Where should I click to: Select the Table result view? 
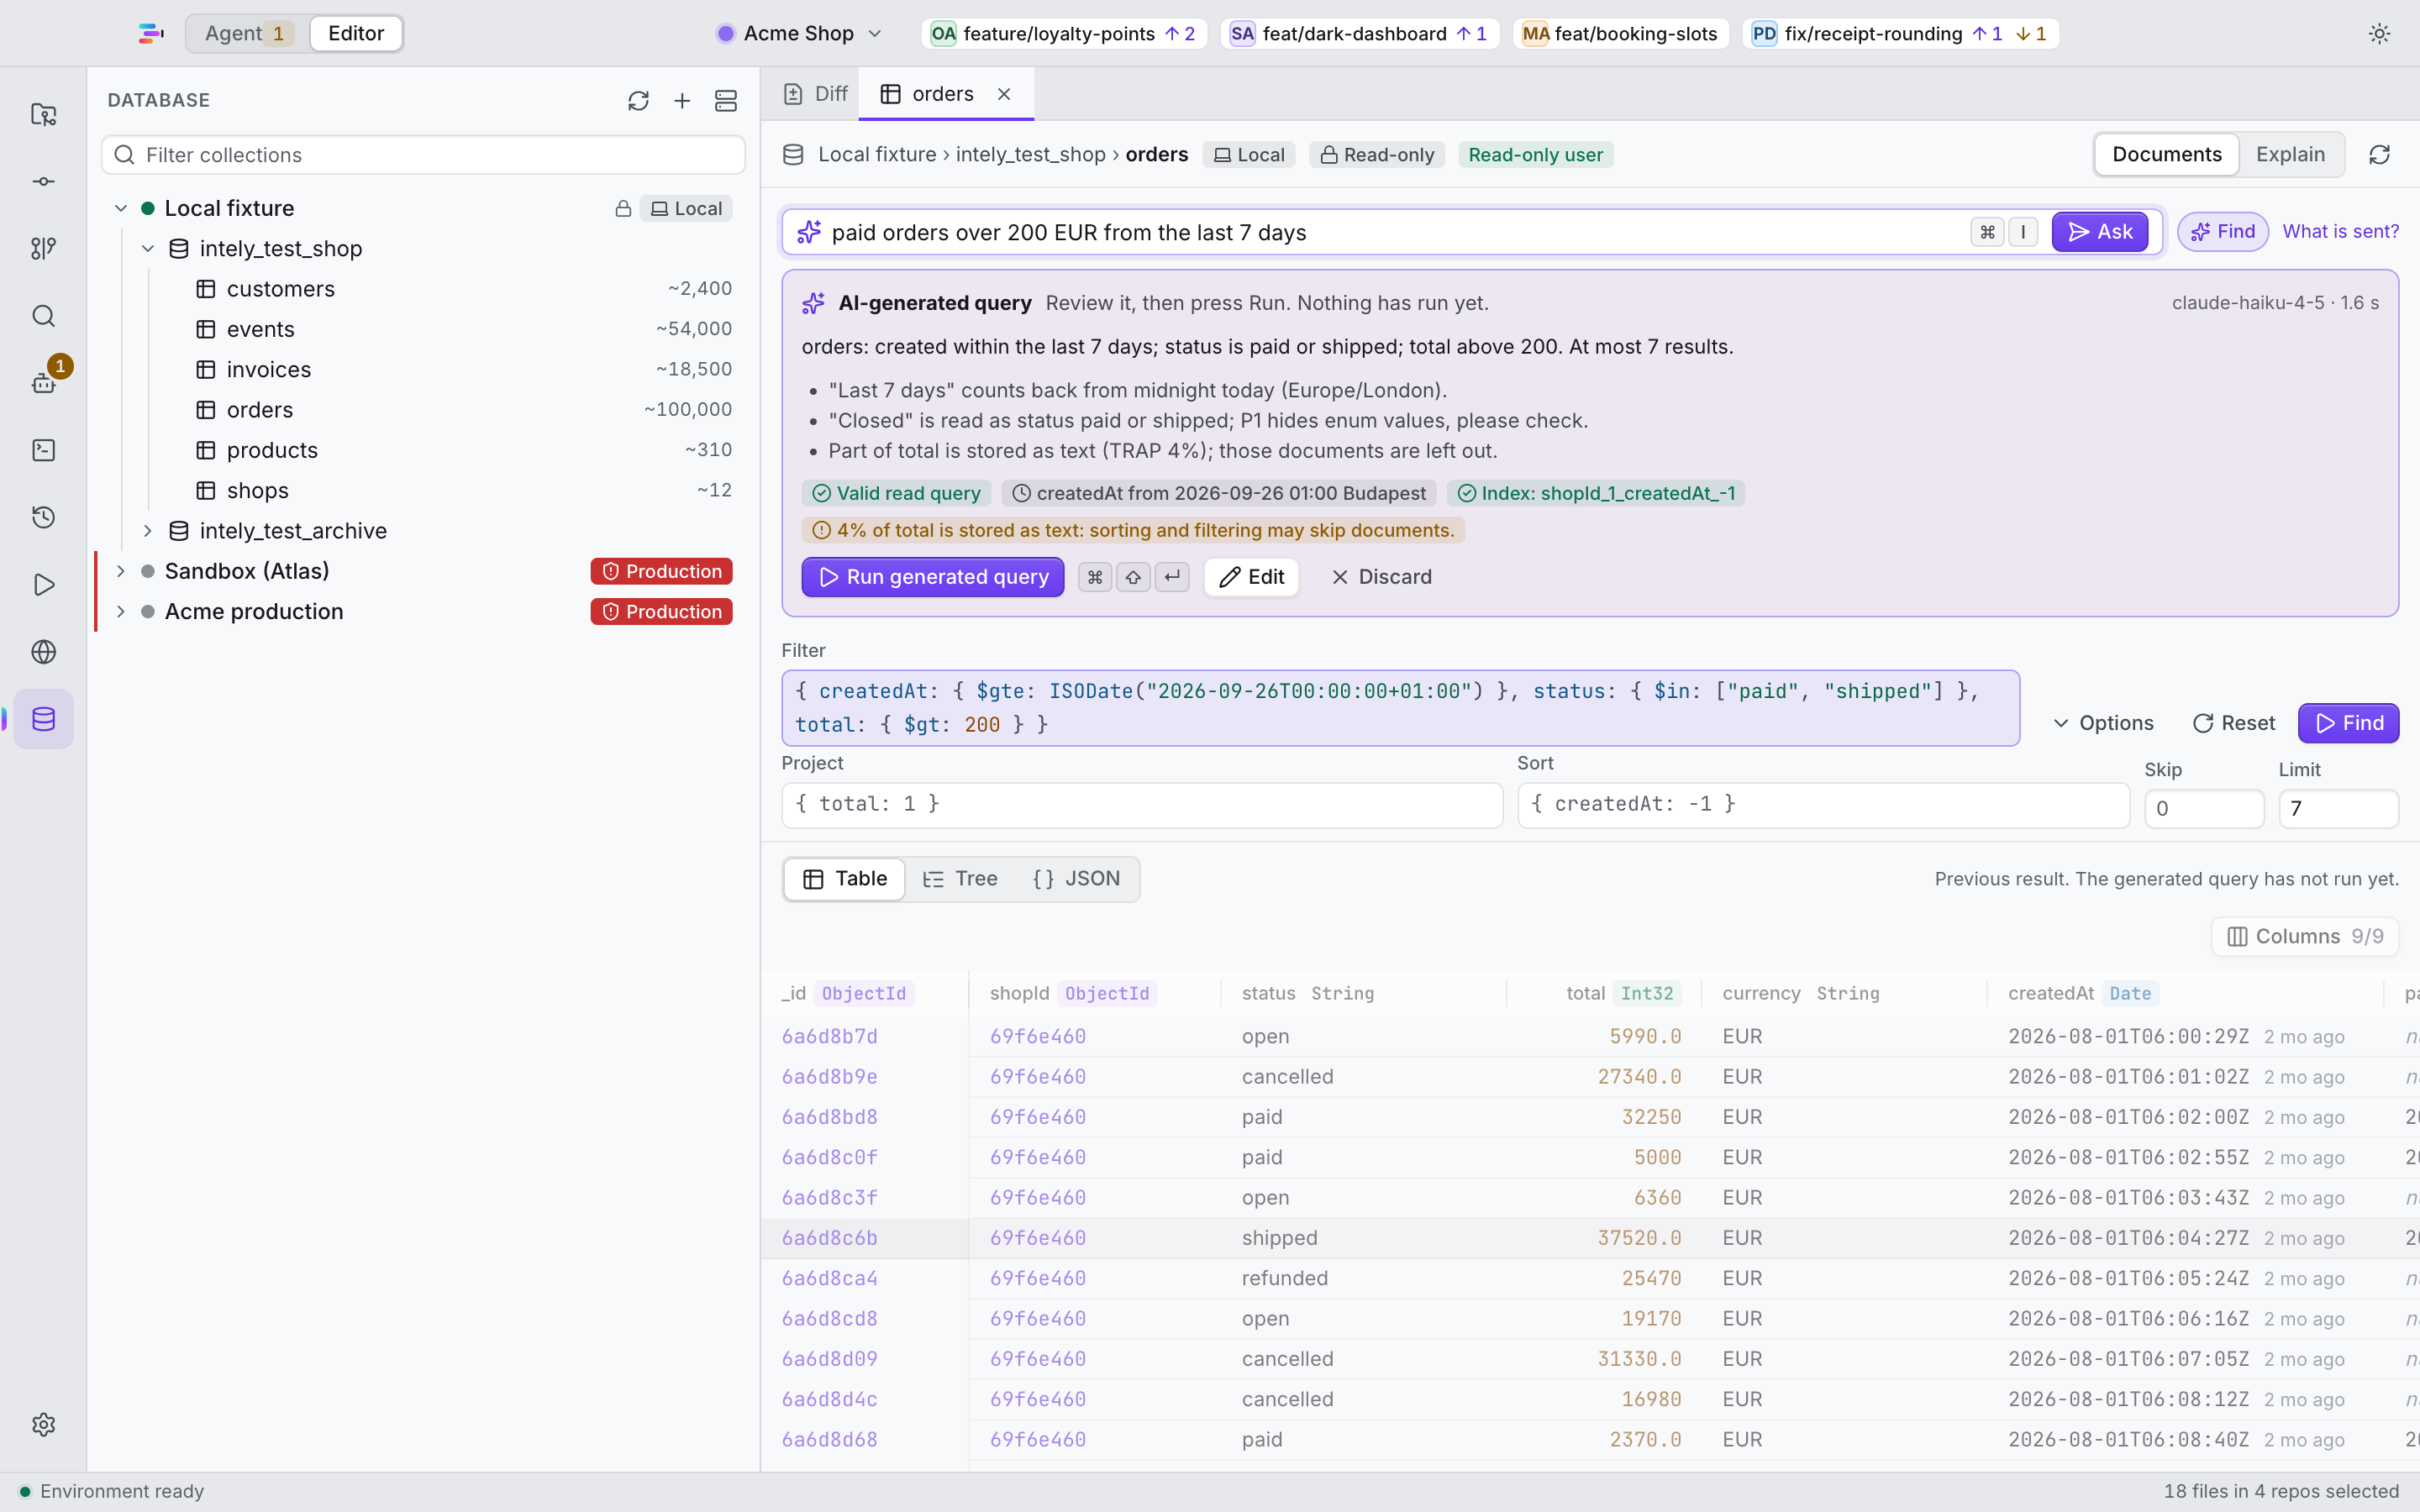845,879
